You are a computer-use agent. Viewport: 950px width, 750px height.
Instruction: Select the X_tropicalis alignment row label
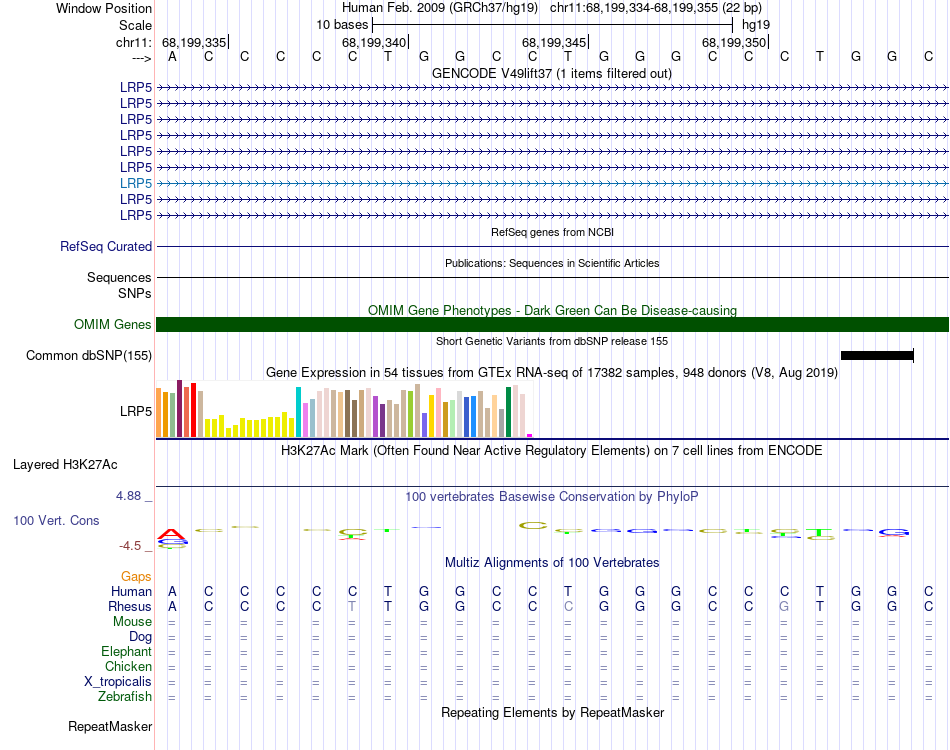pos(118,682)
